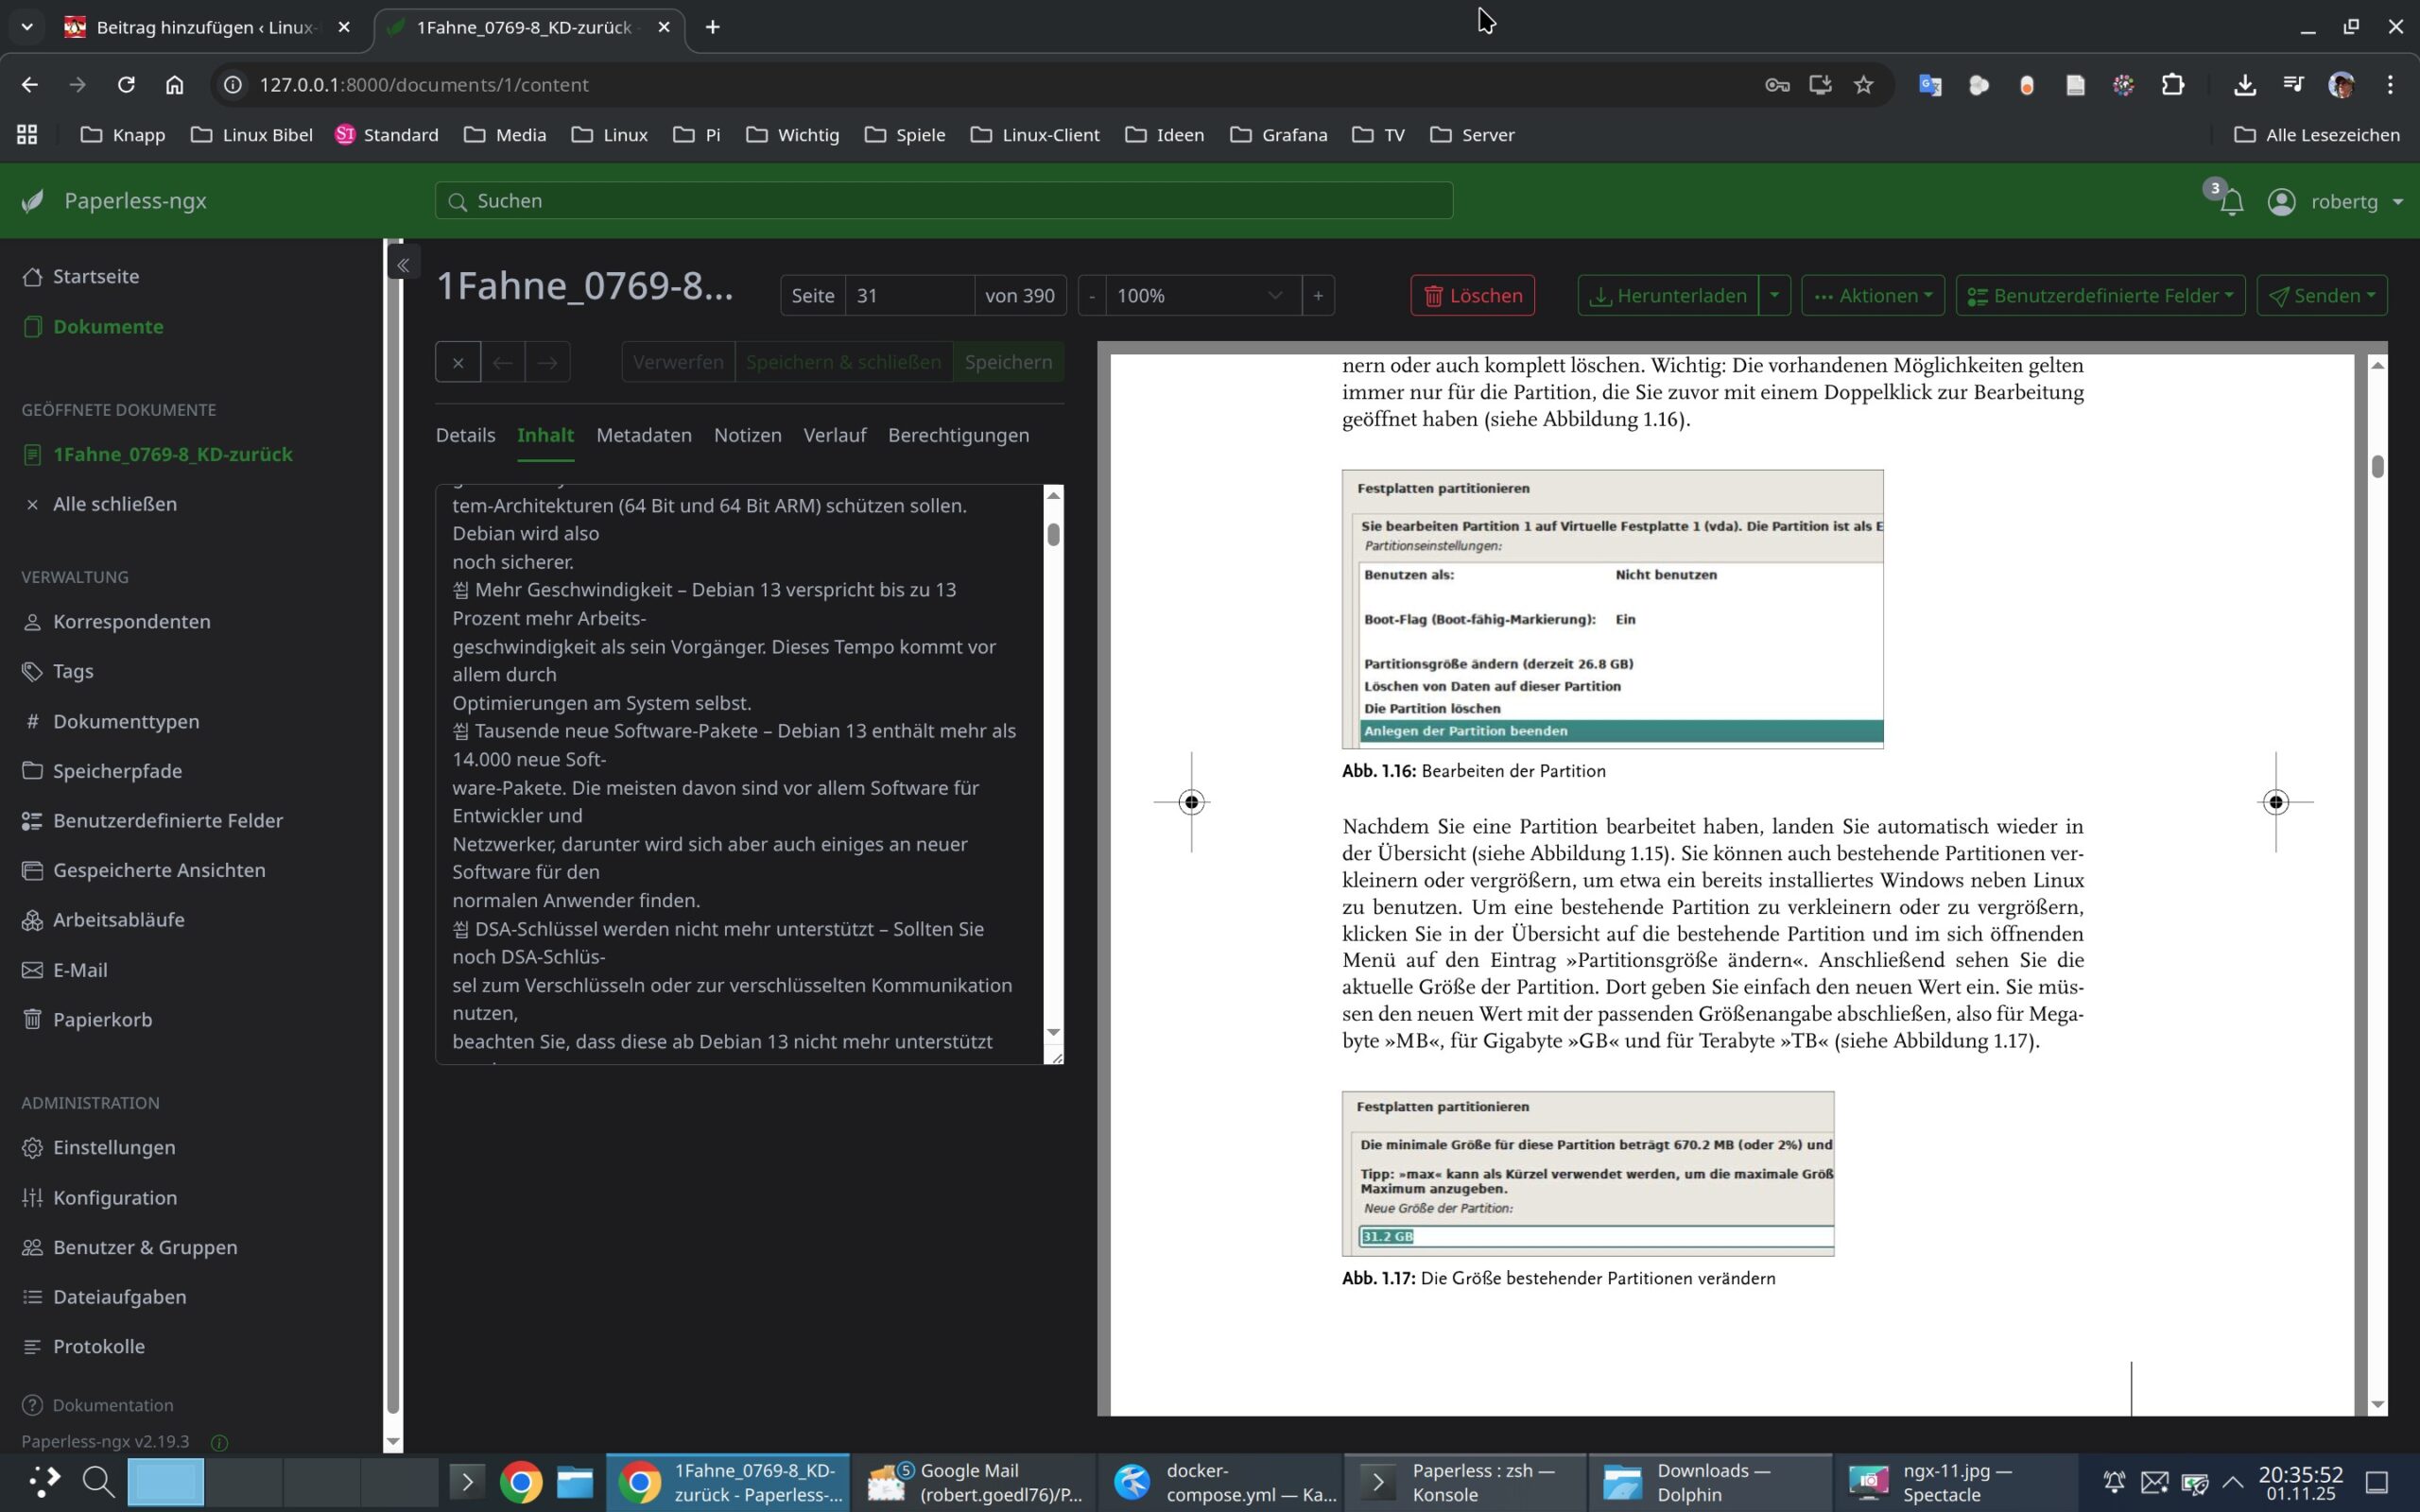Click the close-document X icon button

click(x=458, y=362)
